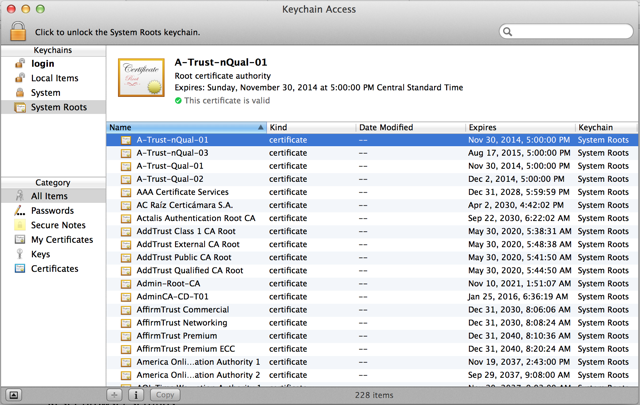
Task: Show the Secure Notes category
Action: click(53, 225)
